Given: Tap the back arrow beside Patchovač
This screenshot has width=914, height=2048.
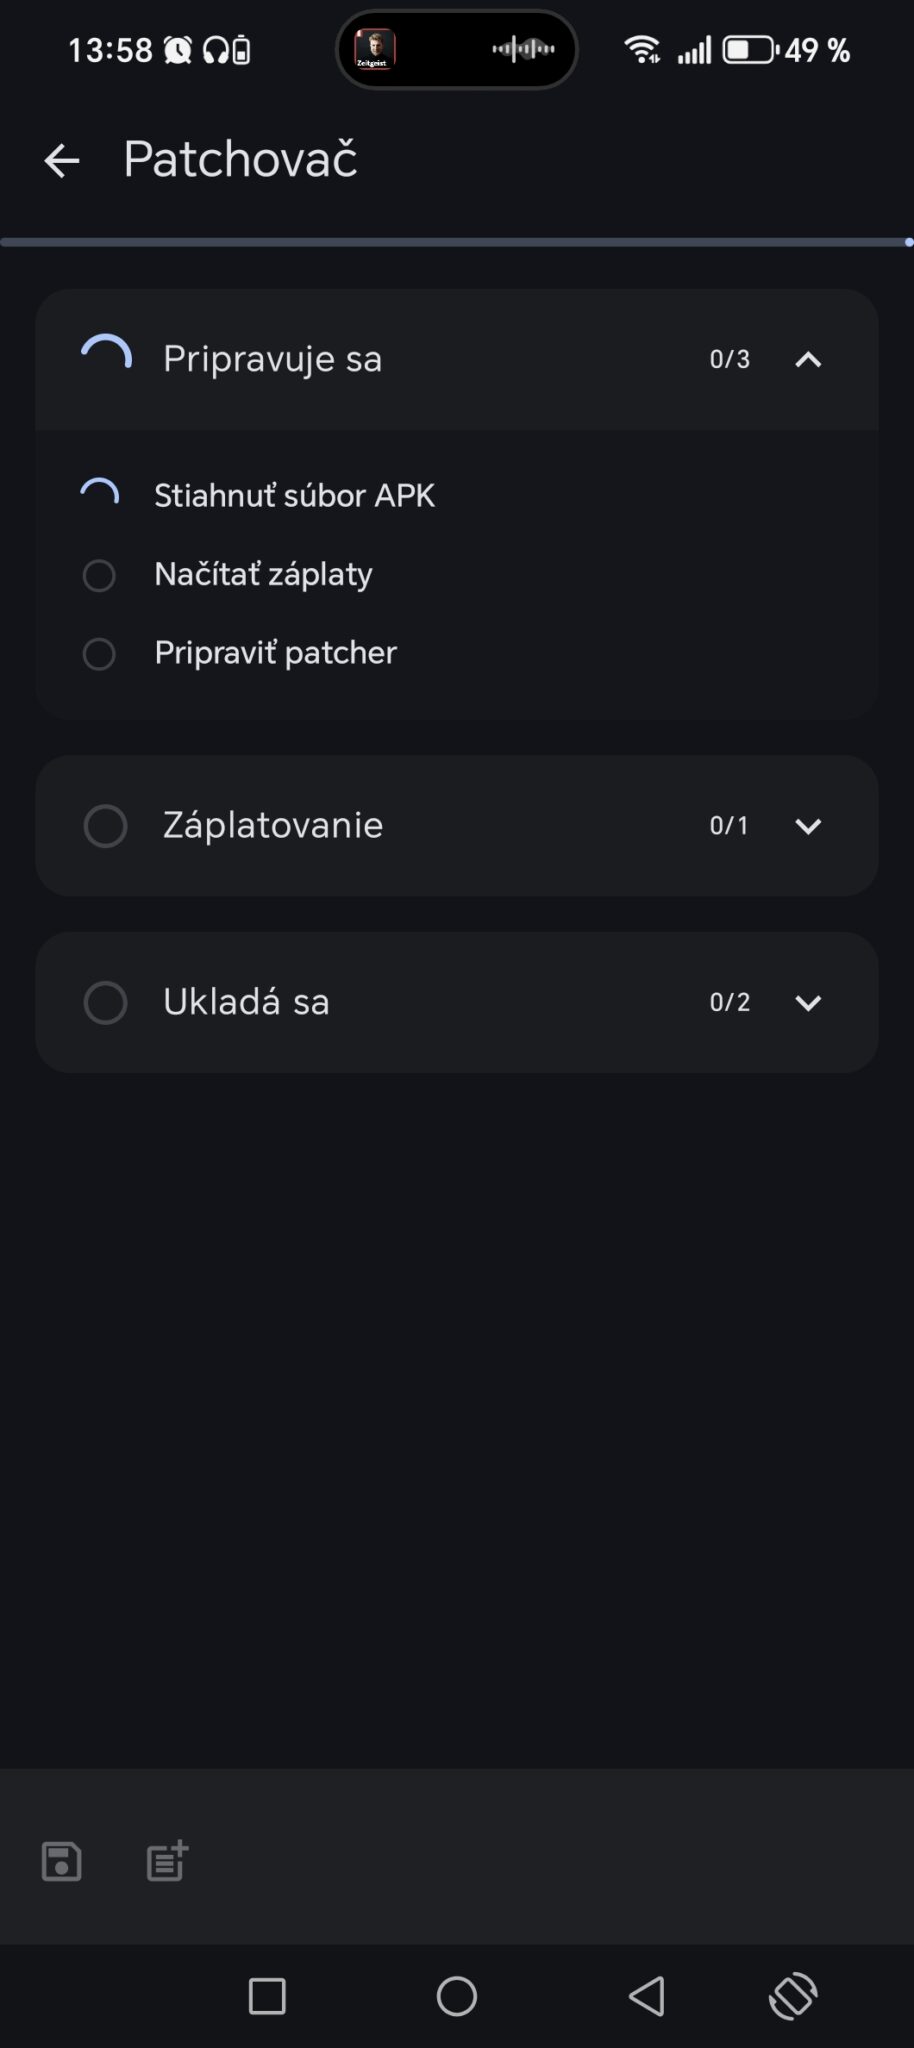Looking at the screenshot, I should point(61,160).
